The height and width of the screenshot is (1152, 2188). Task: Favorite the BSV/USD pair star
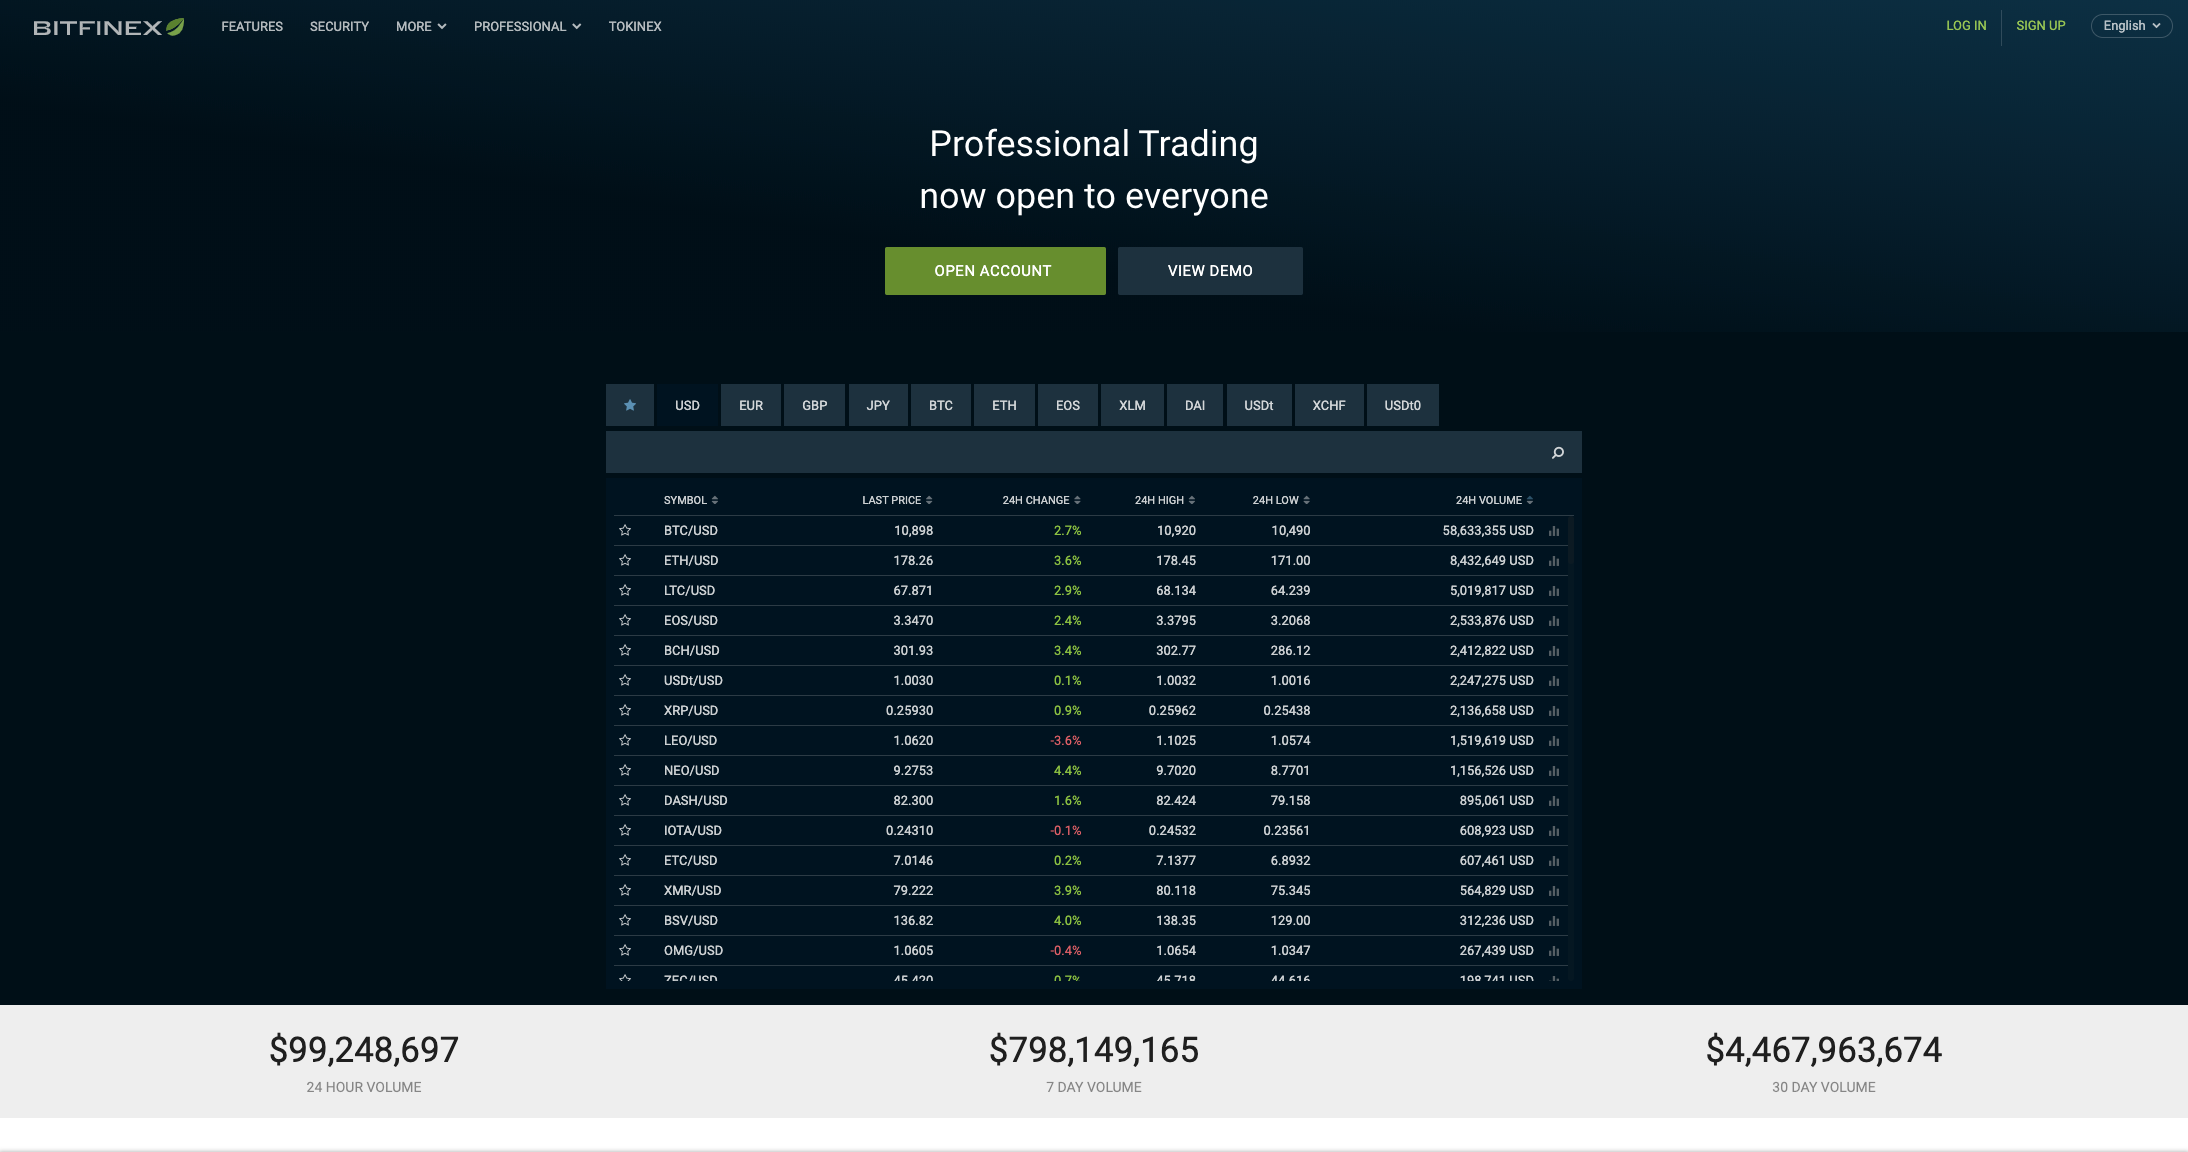(625, 920)
